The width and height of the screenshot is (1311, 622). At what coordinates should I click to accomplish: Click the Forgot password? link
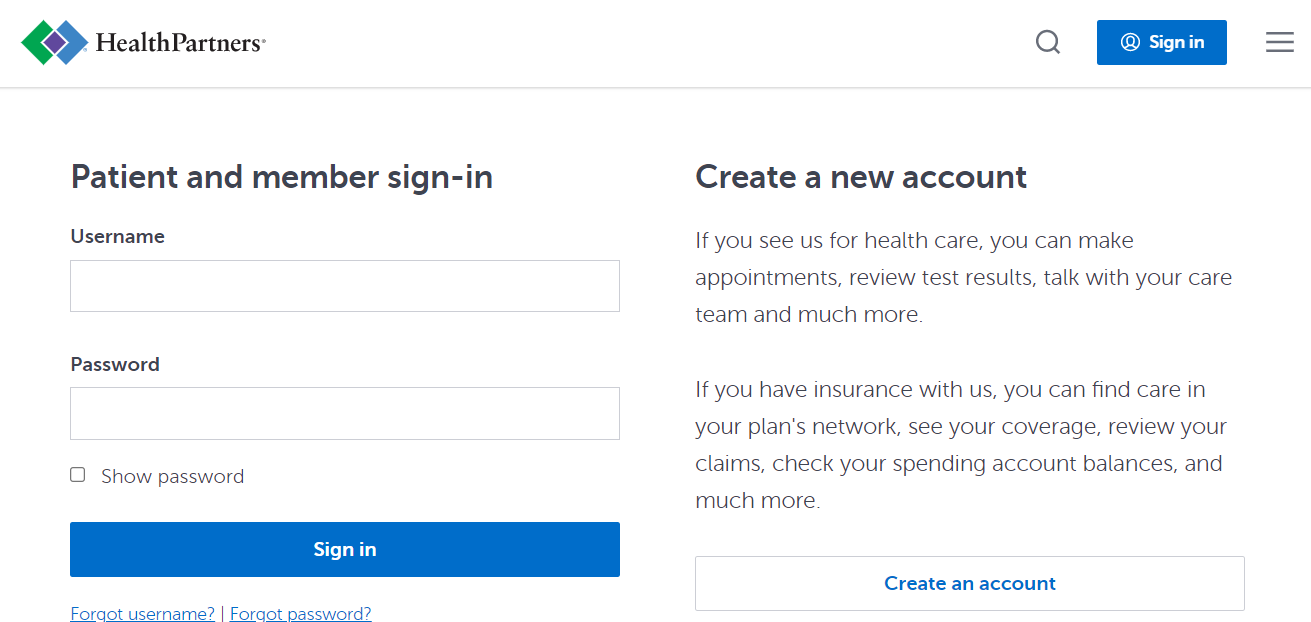pos(300,613)
